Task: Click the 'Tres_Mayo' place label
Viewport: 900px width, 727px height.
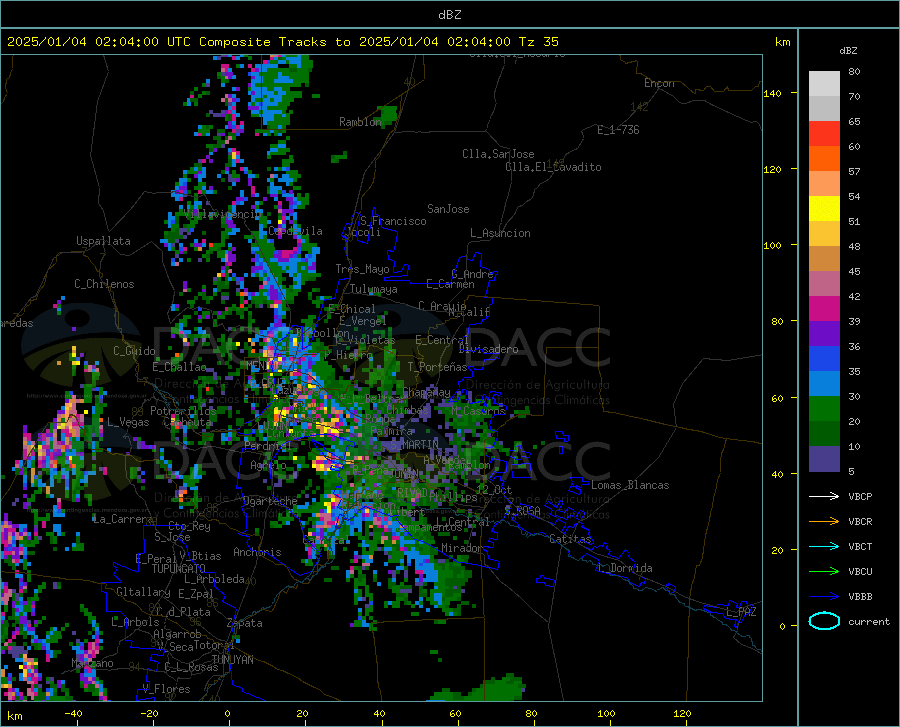Action: coord(362,269)
